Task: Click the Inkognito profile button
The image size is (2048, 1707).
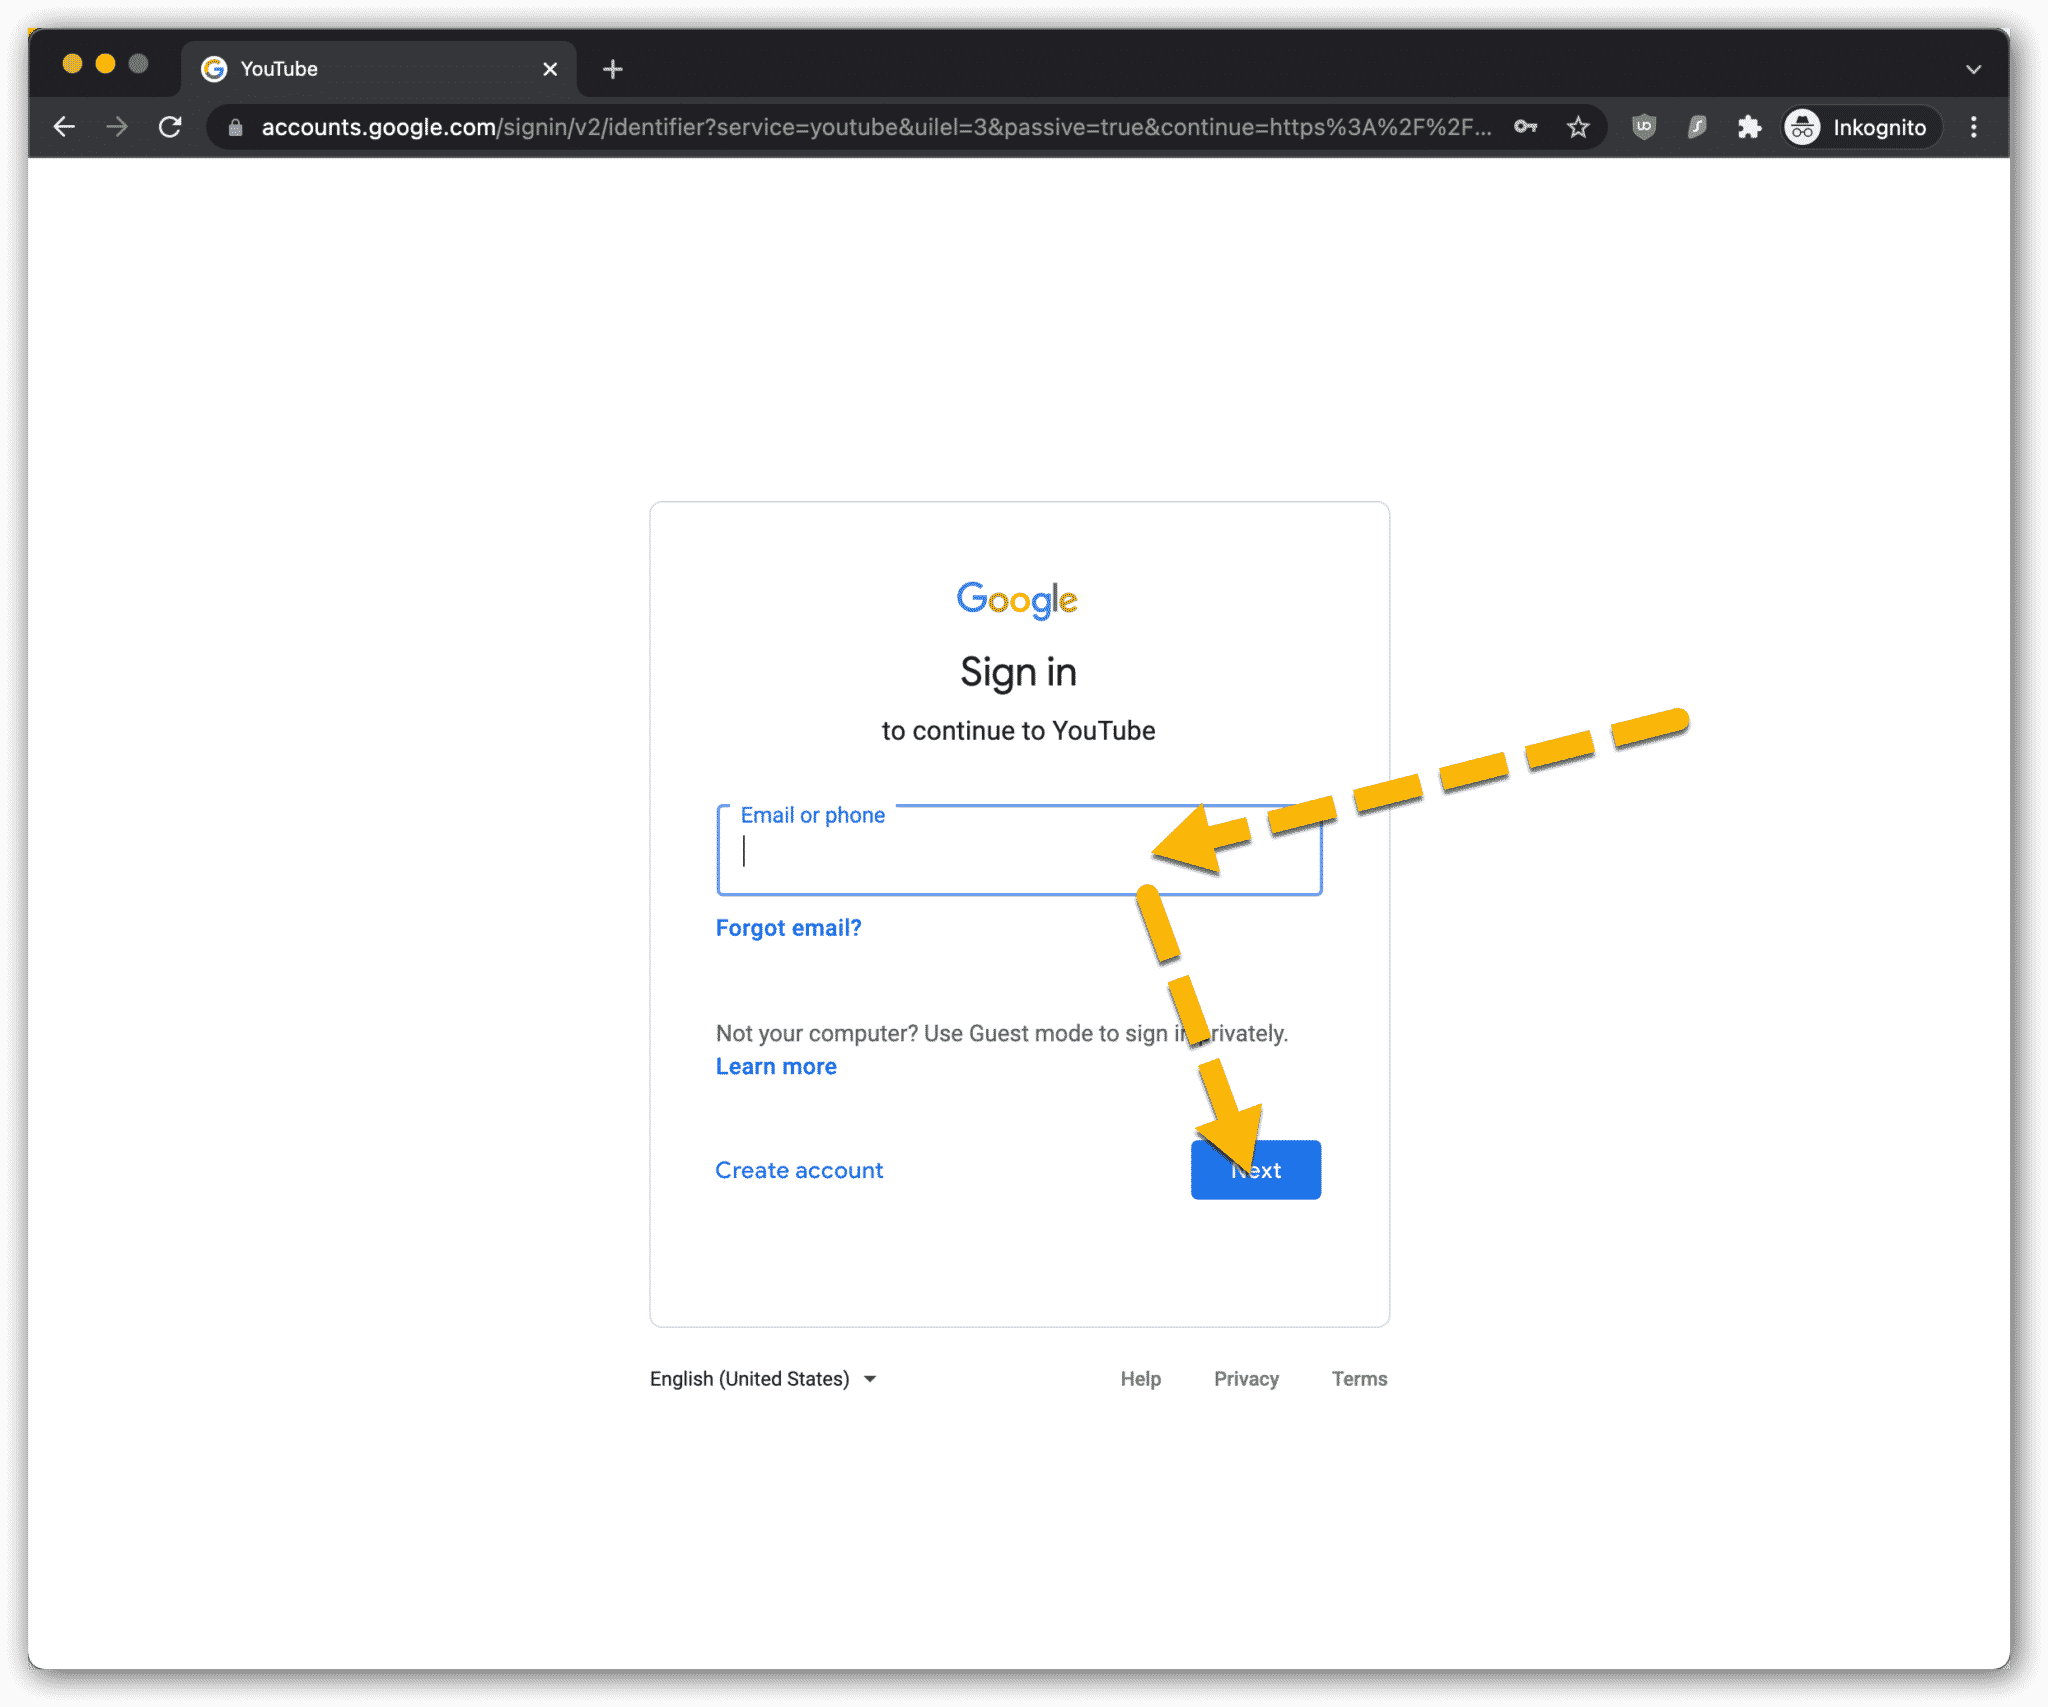Action: coord(1860,127)
